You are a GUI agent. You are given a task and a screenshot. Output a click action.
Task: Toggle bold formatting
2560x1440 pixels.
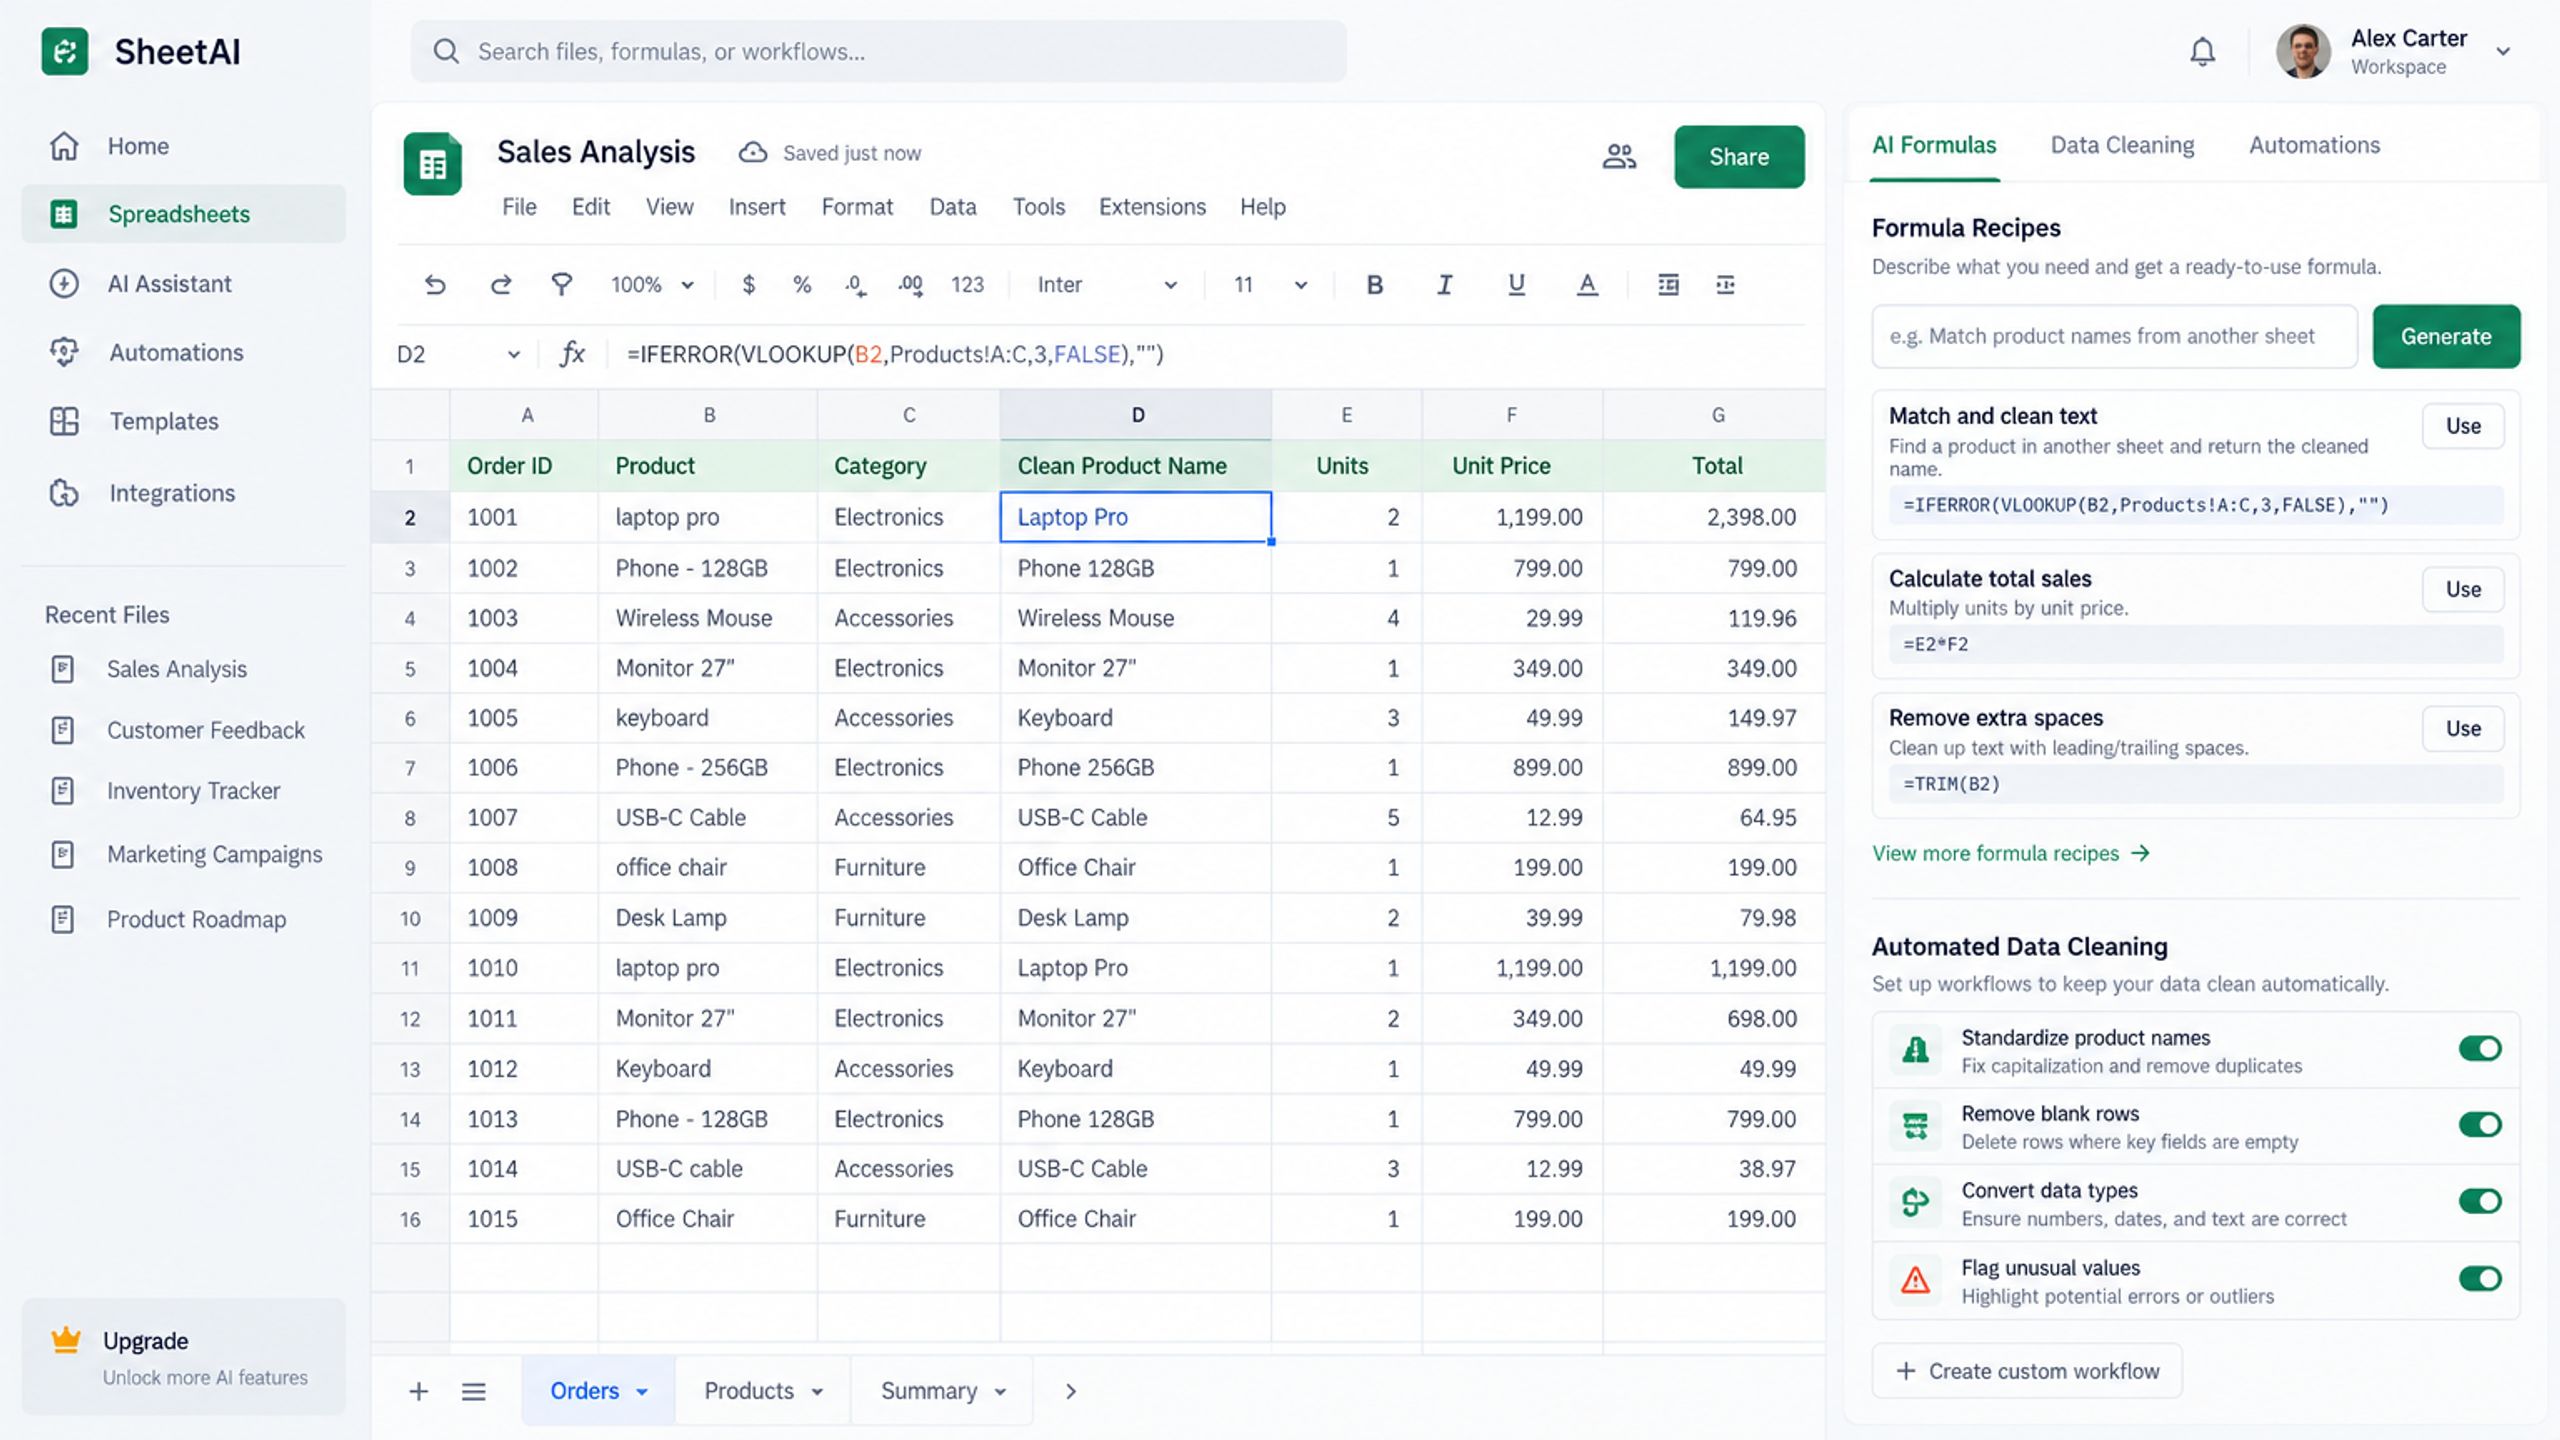pos(1375,285)
